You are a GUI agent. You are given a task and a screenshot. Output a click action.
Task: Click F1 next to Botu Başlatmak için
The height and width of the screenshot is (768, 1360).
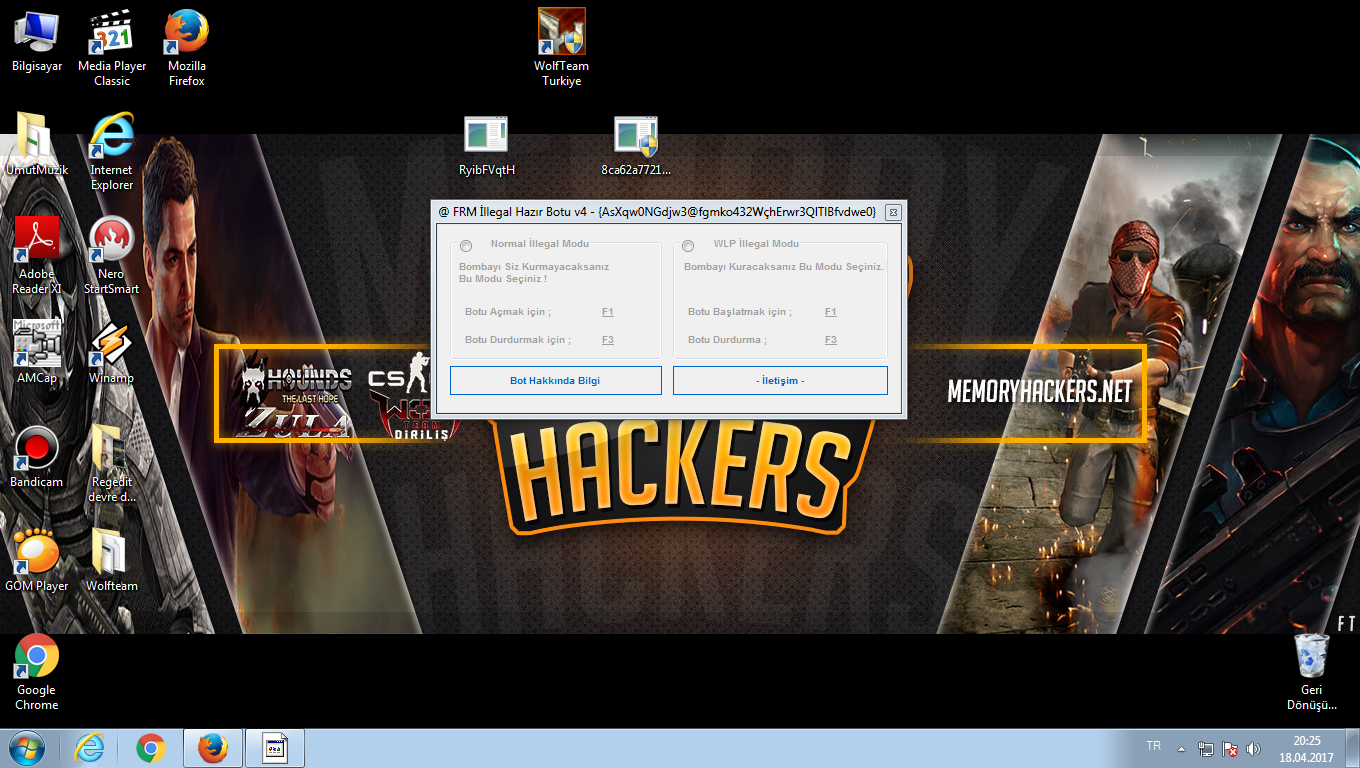point(831,312)
